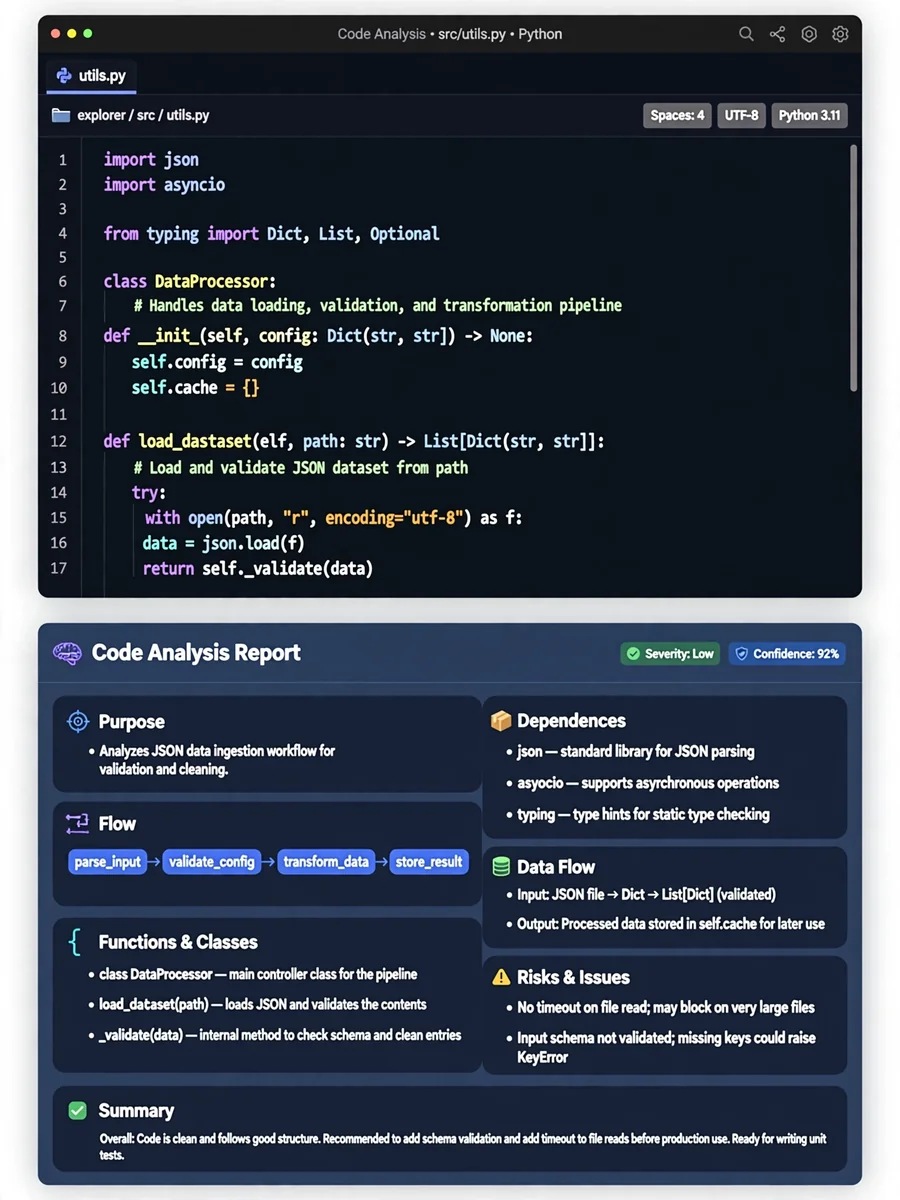Click the flow arrows icon next to Flow
This screenshot has height=1200, width=900.
click(x=77, y=824)
